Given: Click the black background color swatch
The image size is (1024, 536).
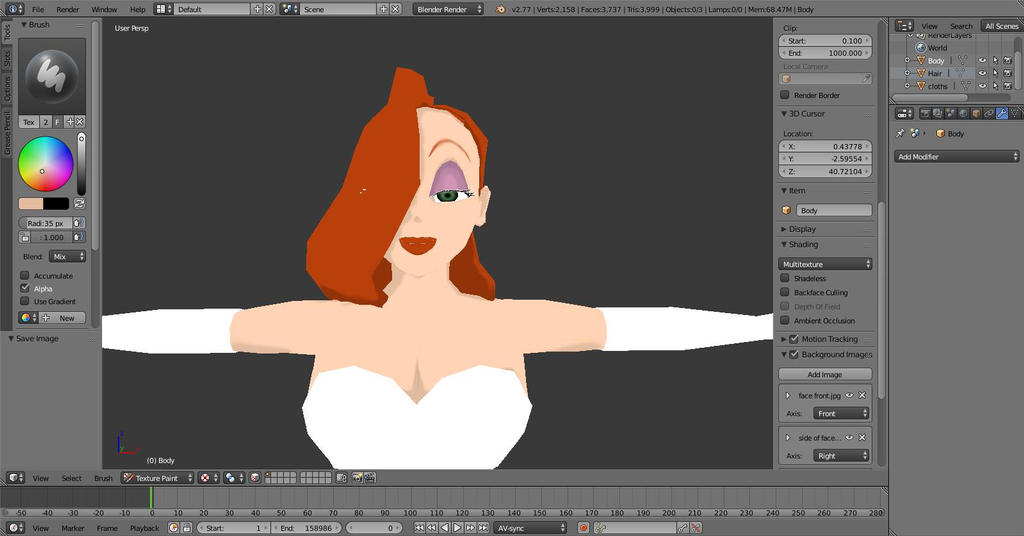Looking at the screenshot, I should pyautogui.click(x=56, y=204).
